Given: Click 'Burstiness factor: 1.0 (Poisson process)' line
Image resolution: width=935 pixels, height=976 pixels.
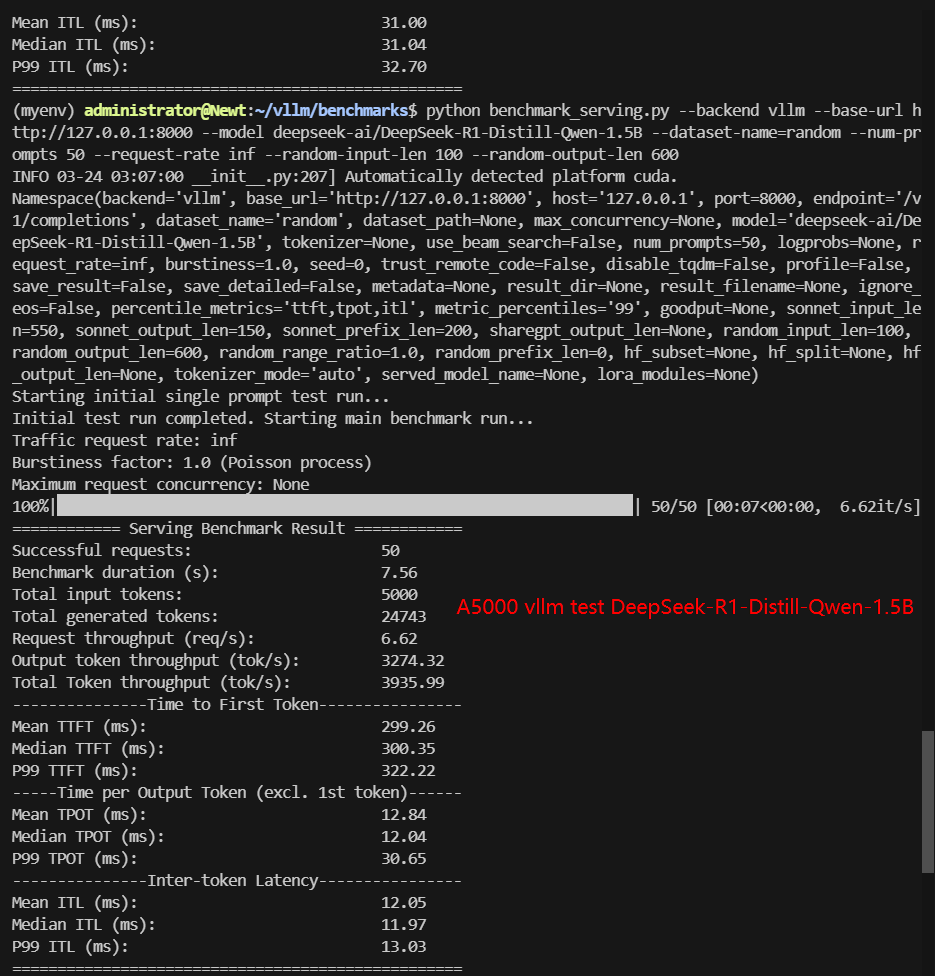Looking at the screenshot, I should 192,462.
